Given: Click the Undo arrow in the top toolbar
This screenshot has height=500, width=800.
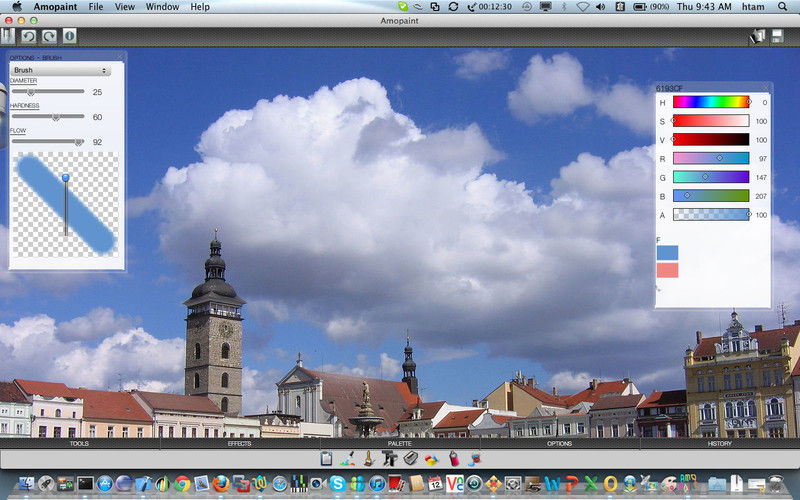Looking at the screenshot, I should pos(29,36).
